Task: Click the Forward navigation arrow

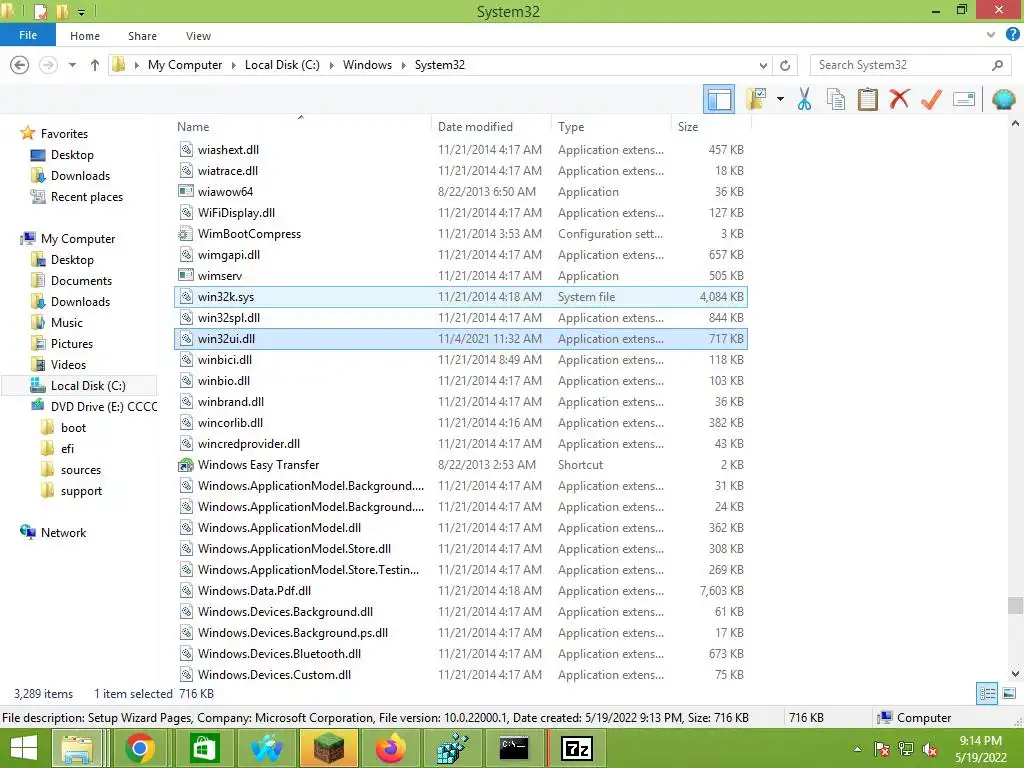Action: click(48, 65)
